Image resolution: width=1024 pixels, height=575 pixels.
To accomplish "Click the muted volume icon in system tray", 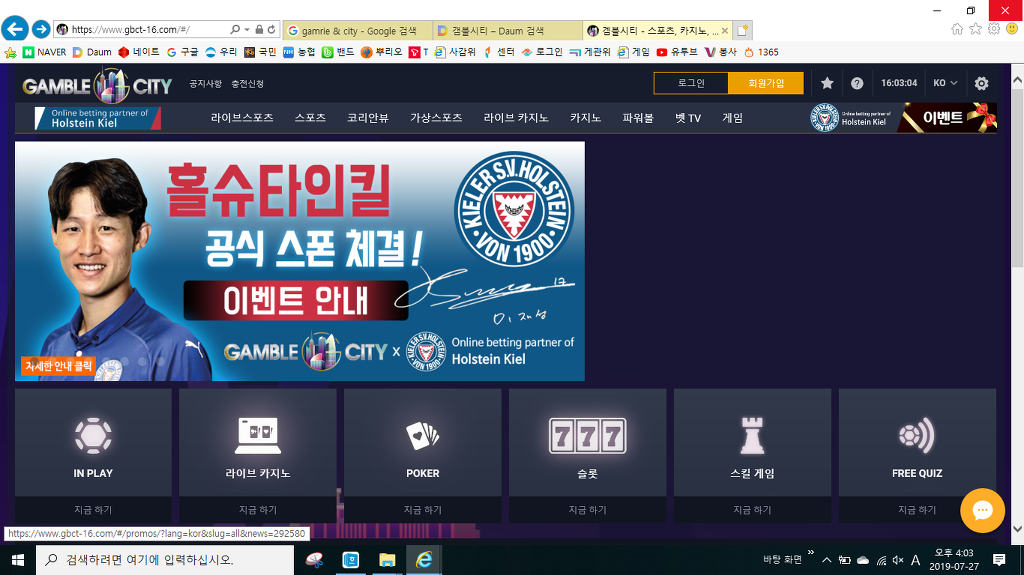I will [898, 560].
